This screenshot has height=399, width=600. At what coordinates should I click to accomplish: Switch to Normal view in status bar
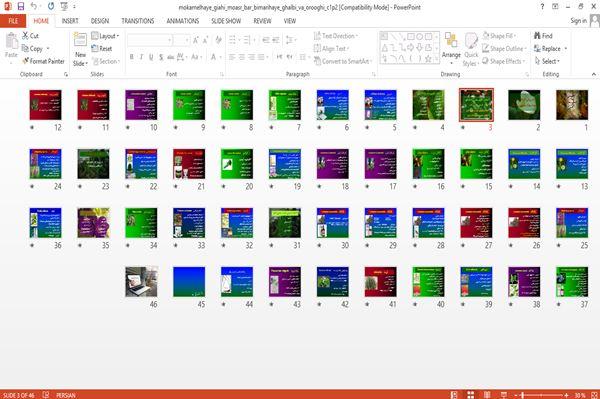[454, 395]
